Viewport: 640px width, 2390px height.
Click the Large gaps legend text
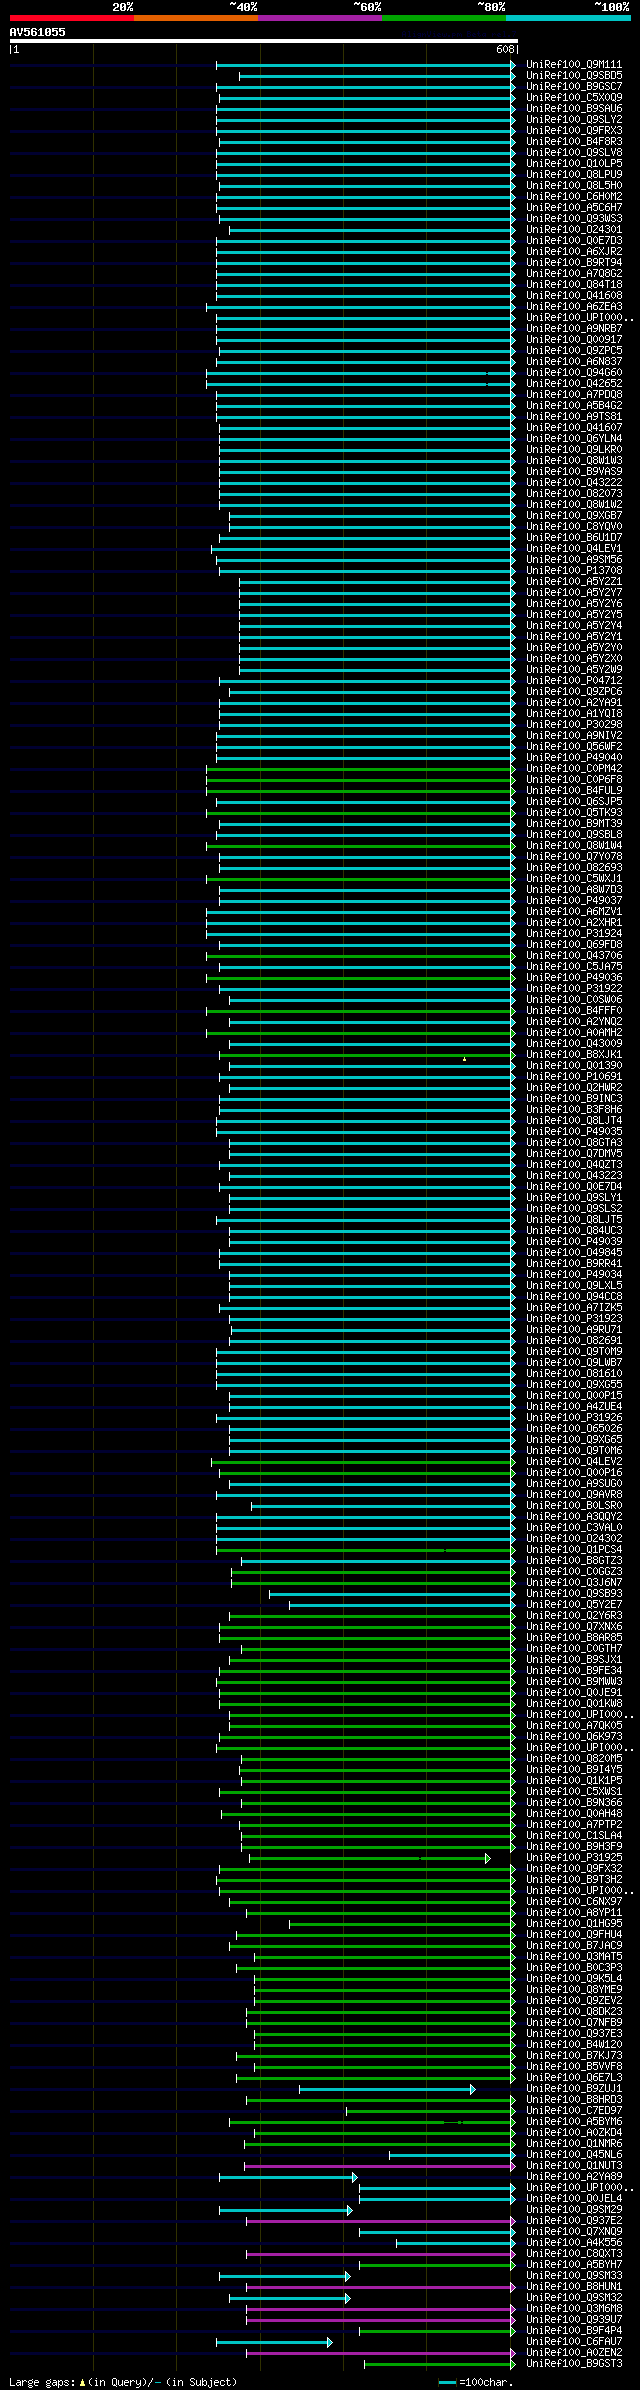[123, 2382]
